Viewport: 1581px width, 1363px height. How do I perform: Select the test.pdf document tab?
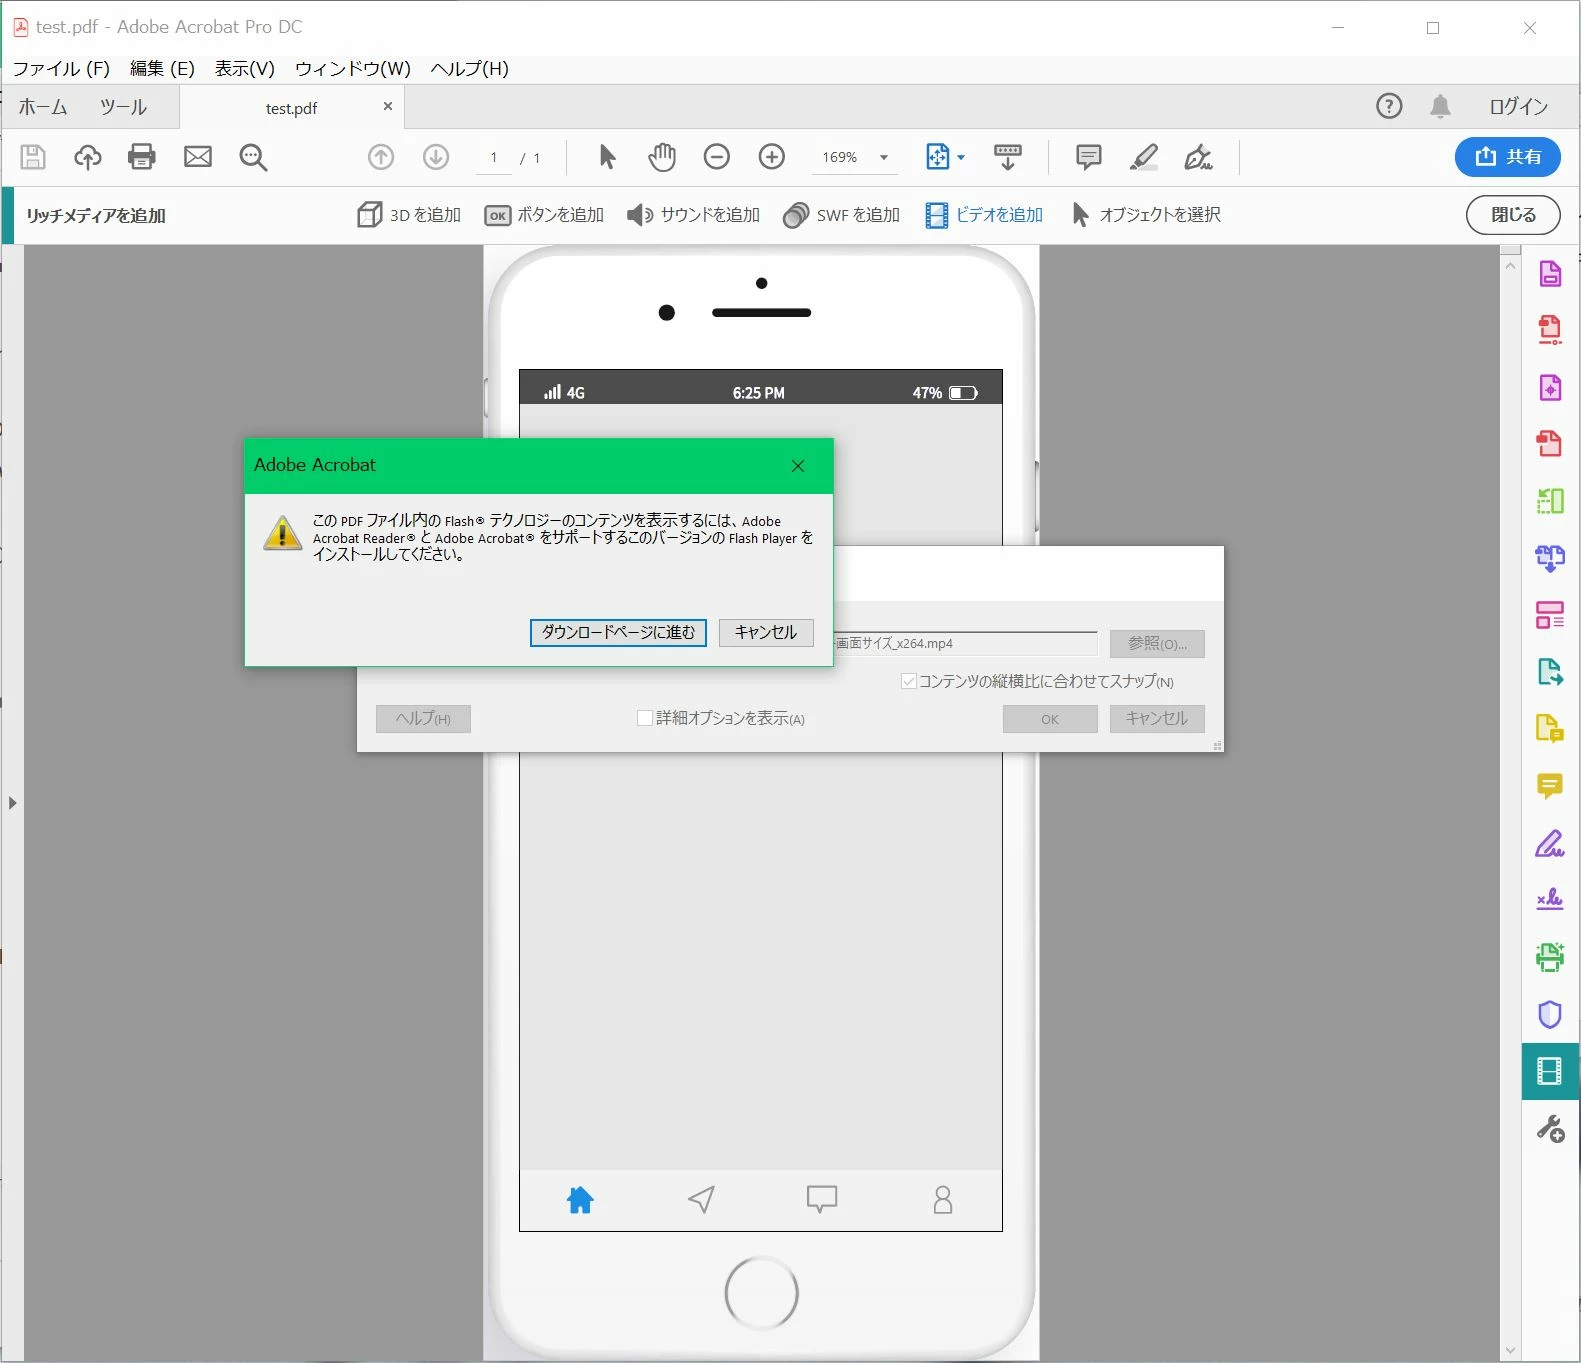[x=291, y=108]
